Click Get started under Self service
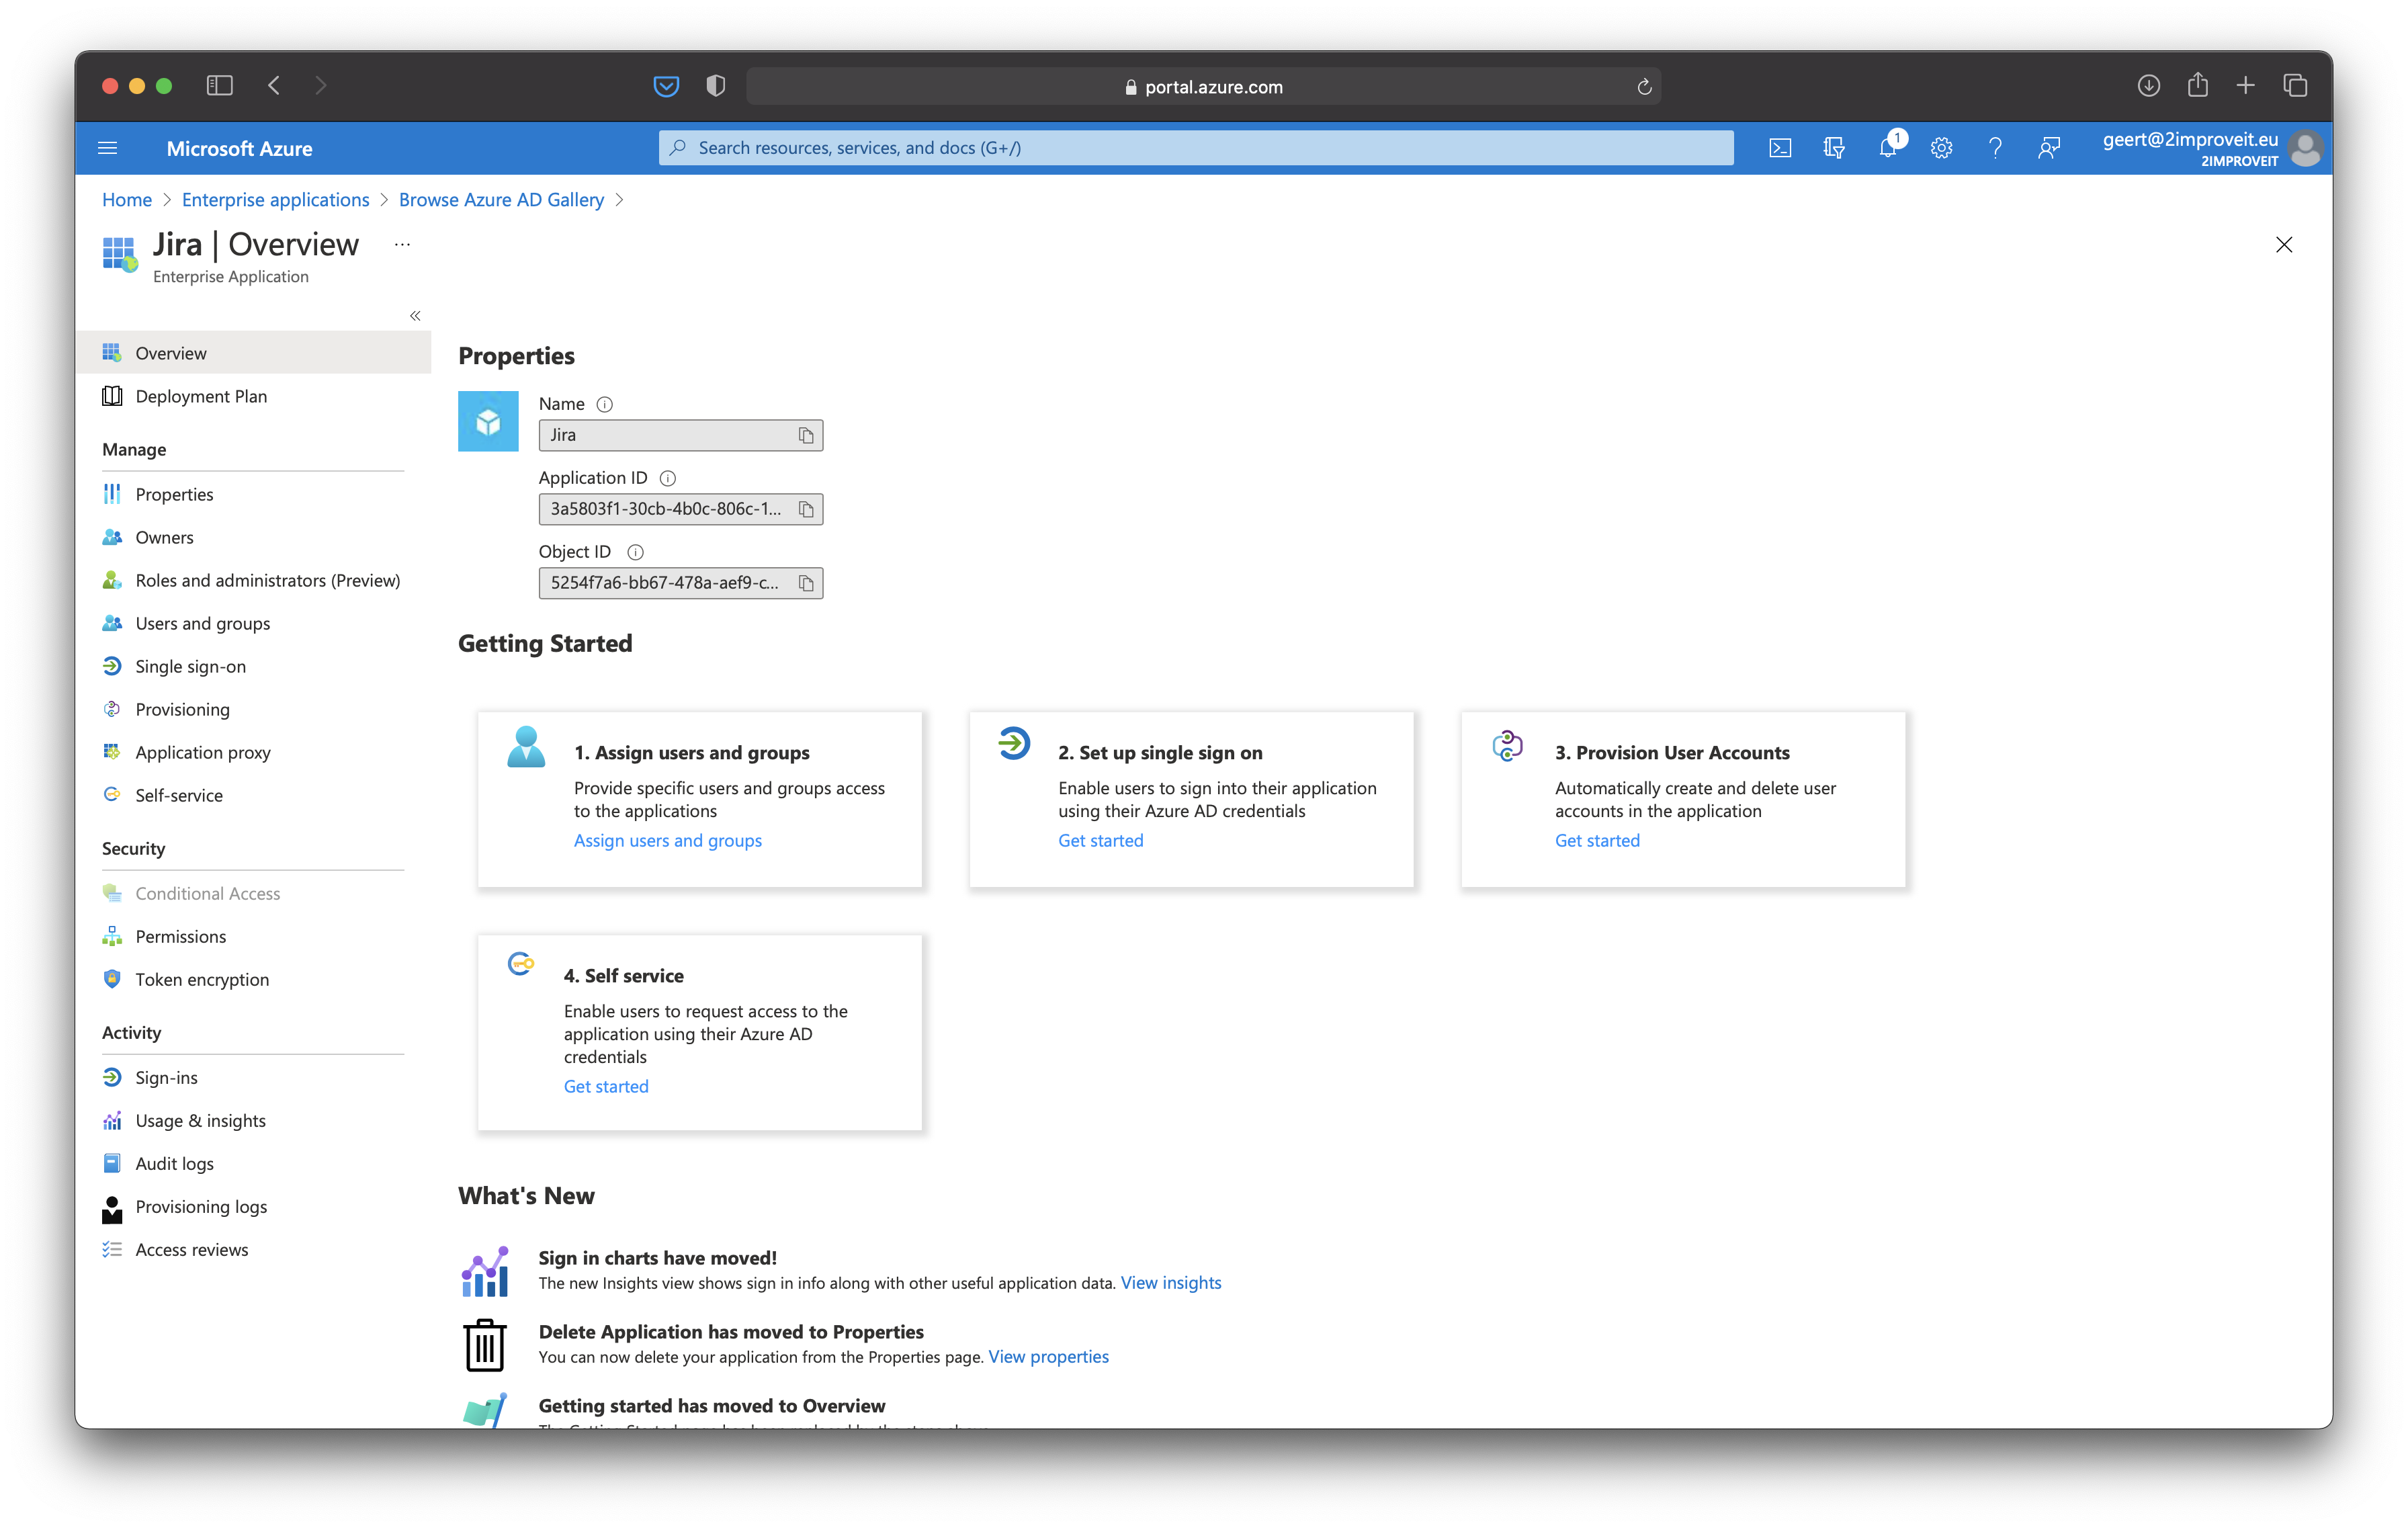Image resolution: width=2408 pixels, height=1528 pixels. point(606,1087)
